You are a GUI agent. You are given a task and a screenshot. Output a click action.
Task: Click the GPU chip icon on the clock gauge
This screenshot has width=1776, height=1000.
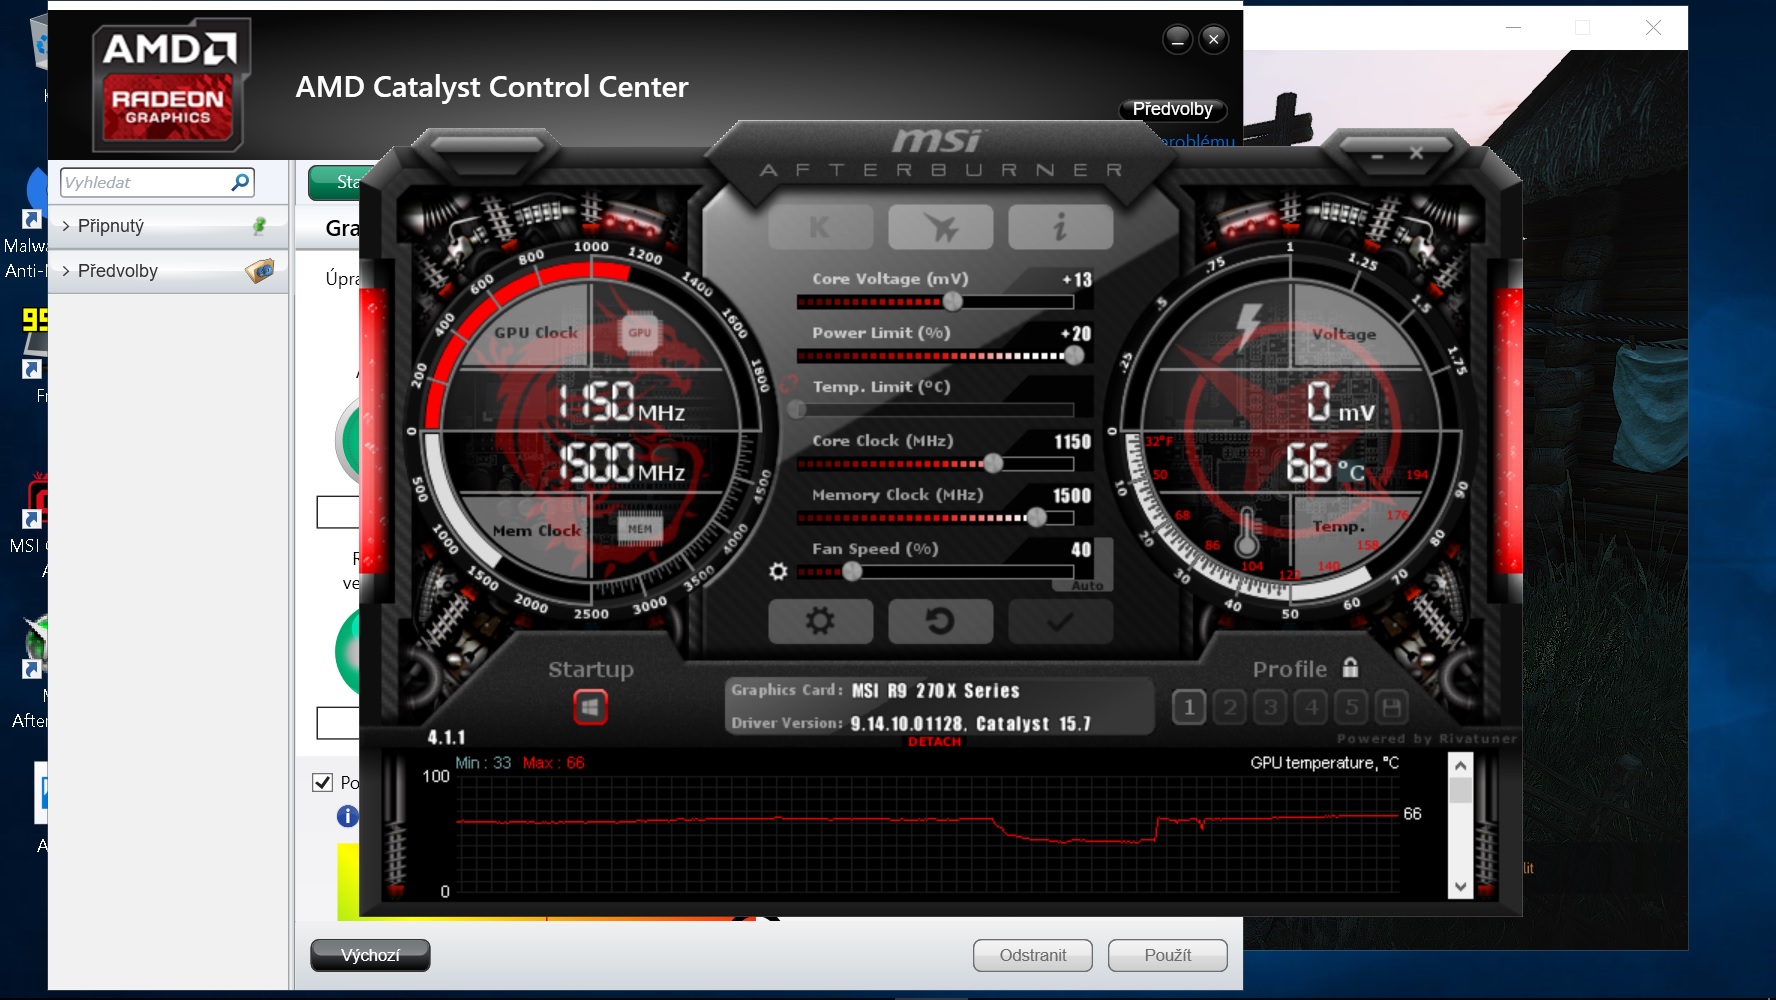(x=640, y=333)
